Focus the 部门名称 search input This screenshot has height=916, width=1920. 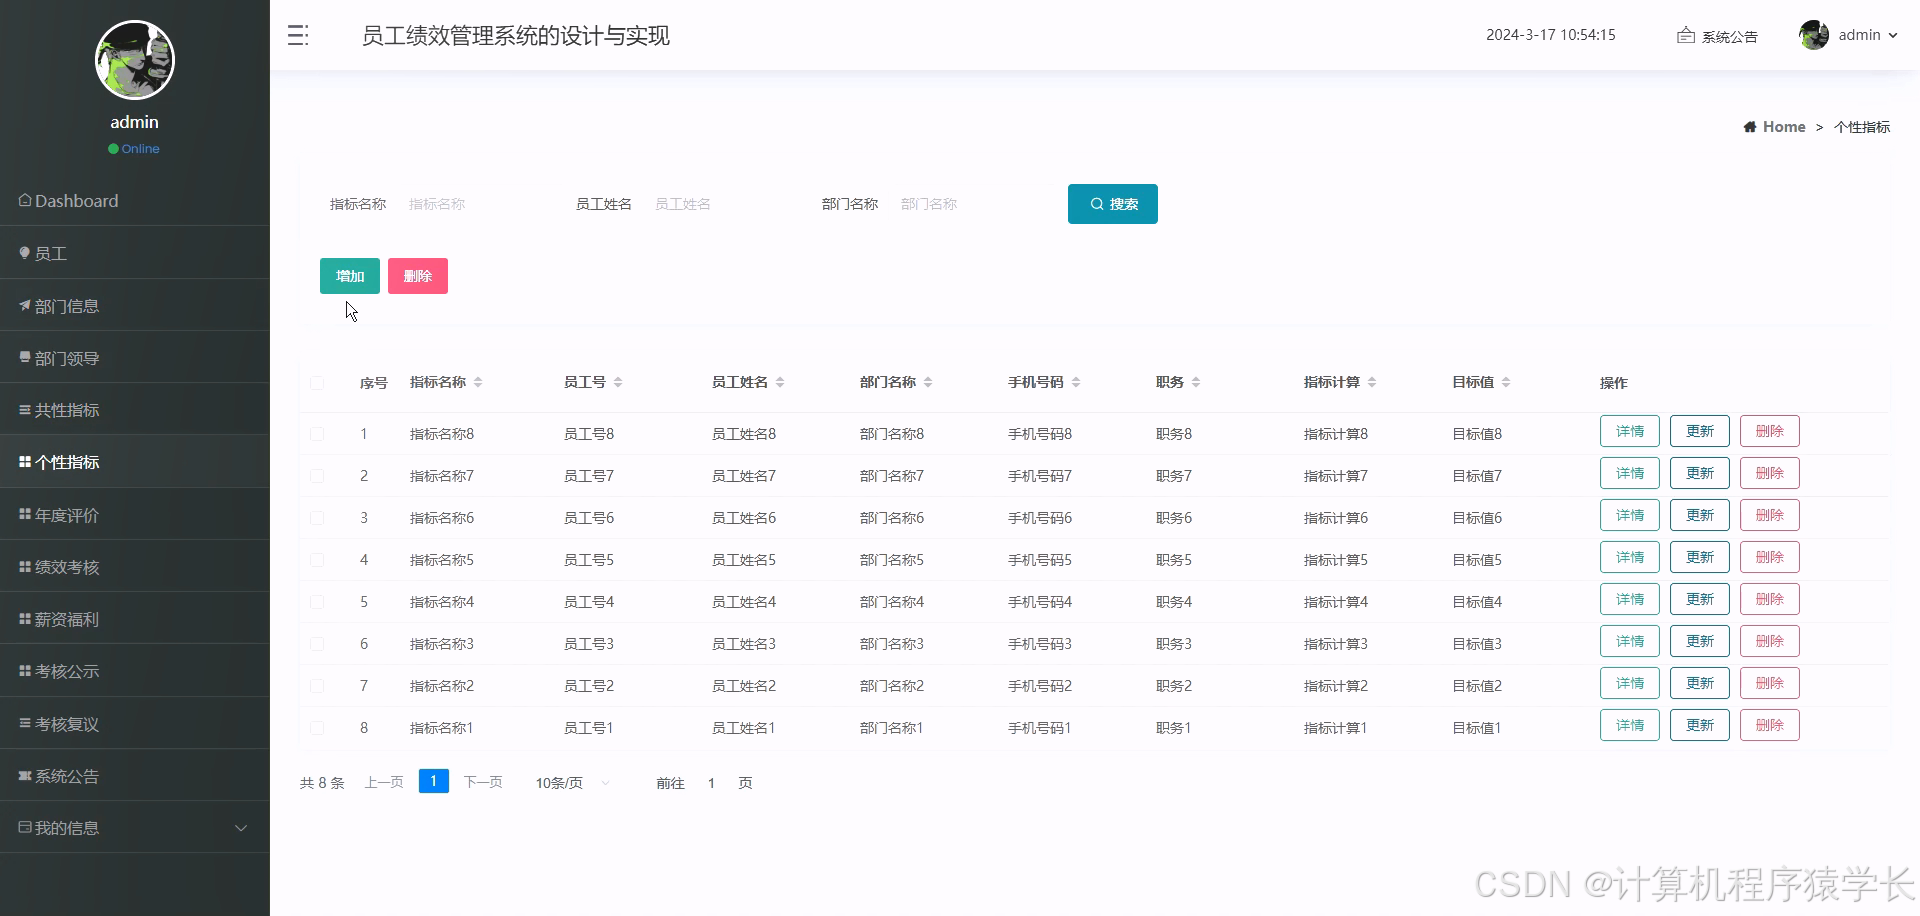click(966, 204)
